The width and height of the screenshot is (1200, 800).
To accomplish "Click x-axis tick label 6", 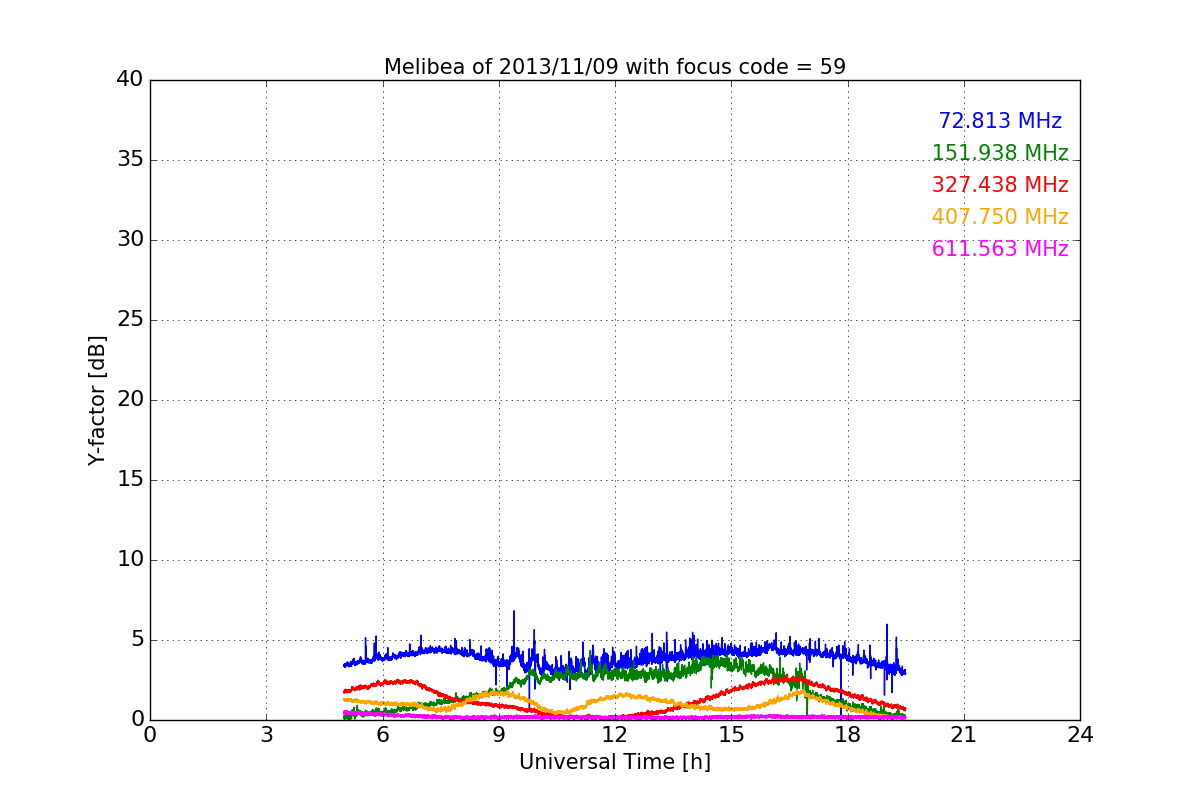I will point(382,735).
